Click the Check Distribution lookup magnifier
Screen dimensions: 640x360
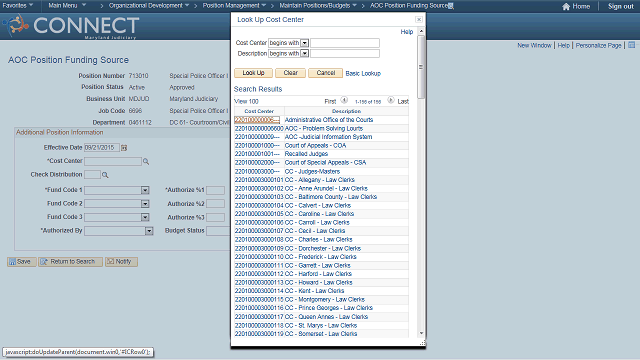(105, 175)
